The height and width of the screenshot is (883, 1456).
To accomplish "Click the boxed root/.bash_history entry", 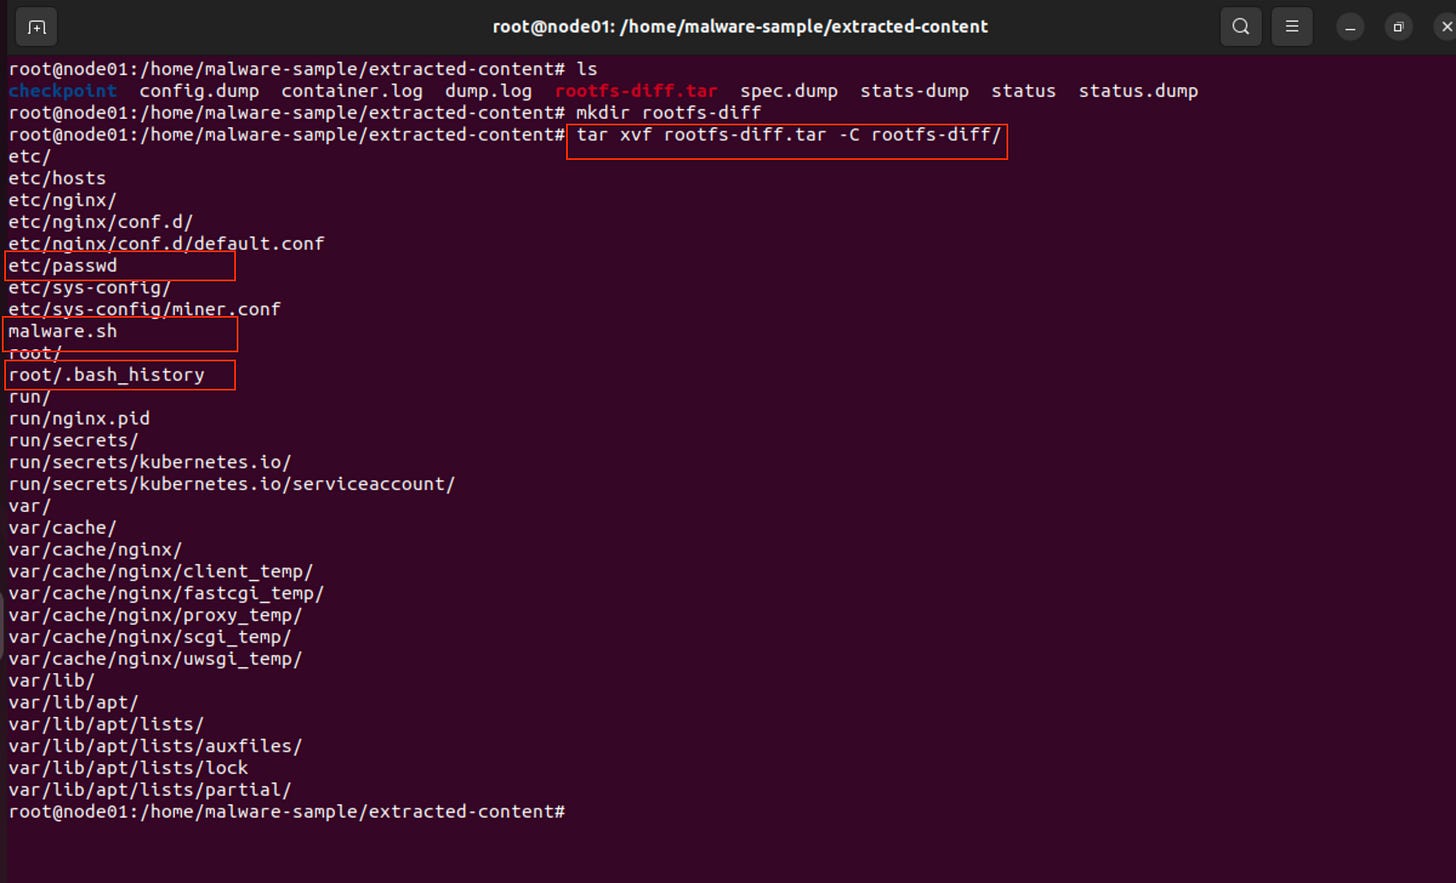I will 107,375.
